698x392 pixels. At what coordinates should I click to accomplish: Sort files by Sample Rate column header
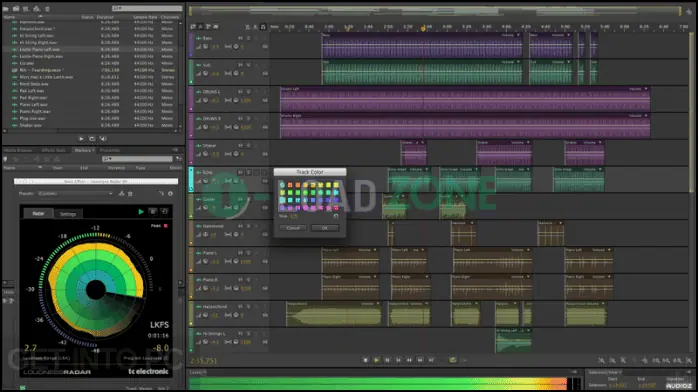tap(145, 17)
